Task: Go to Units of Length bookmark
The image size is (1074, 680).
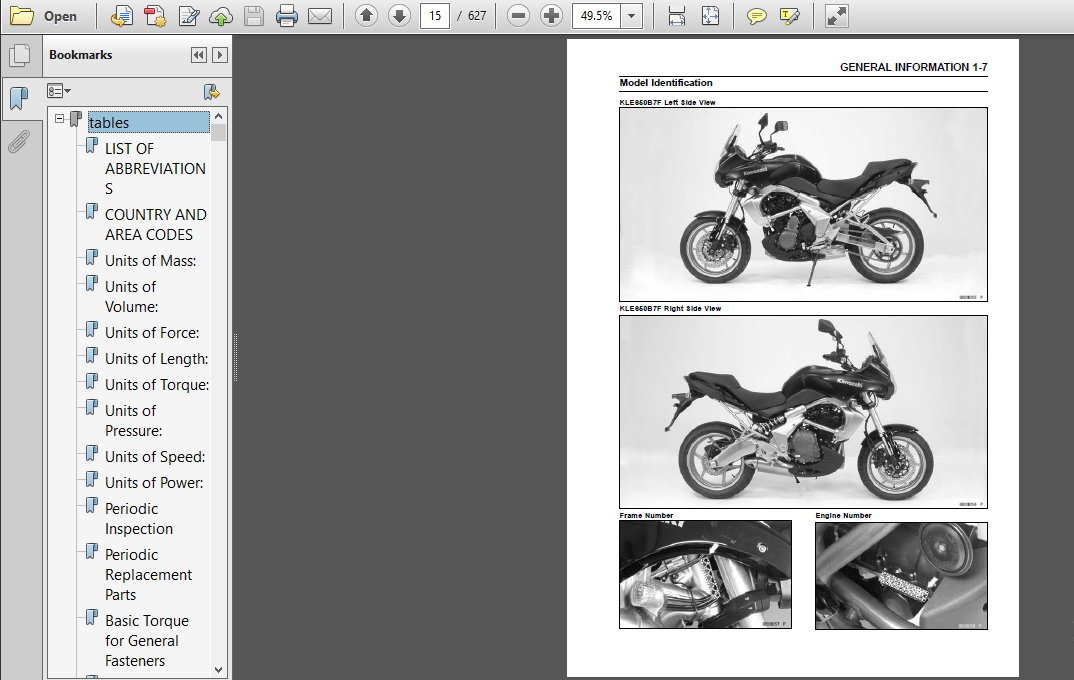Action: 156,359
